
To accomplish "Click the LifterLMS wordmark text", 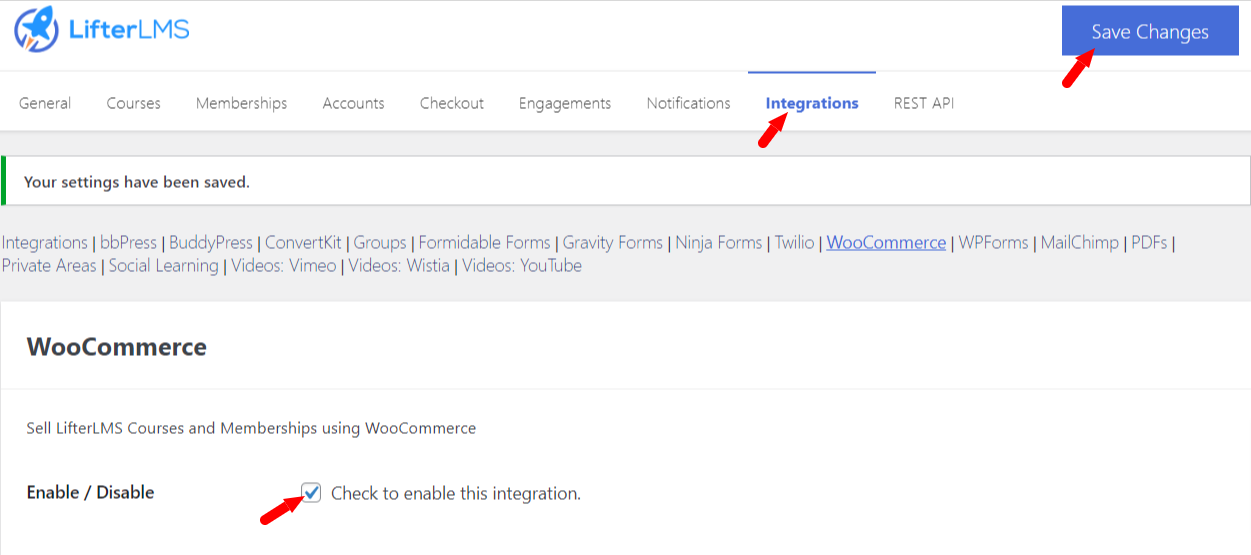I will tap(129, 29).
